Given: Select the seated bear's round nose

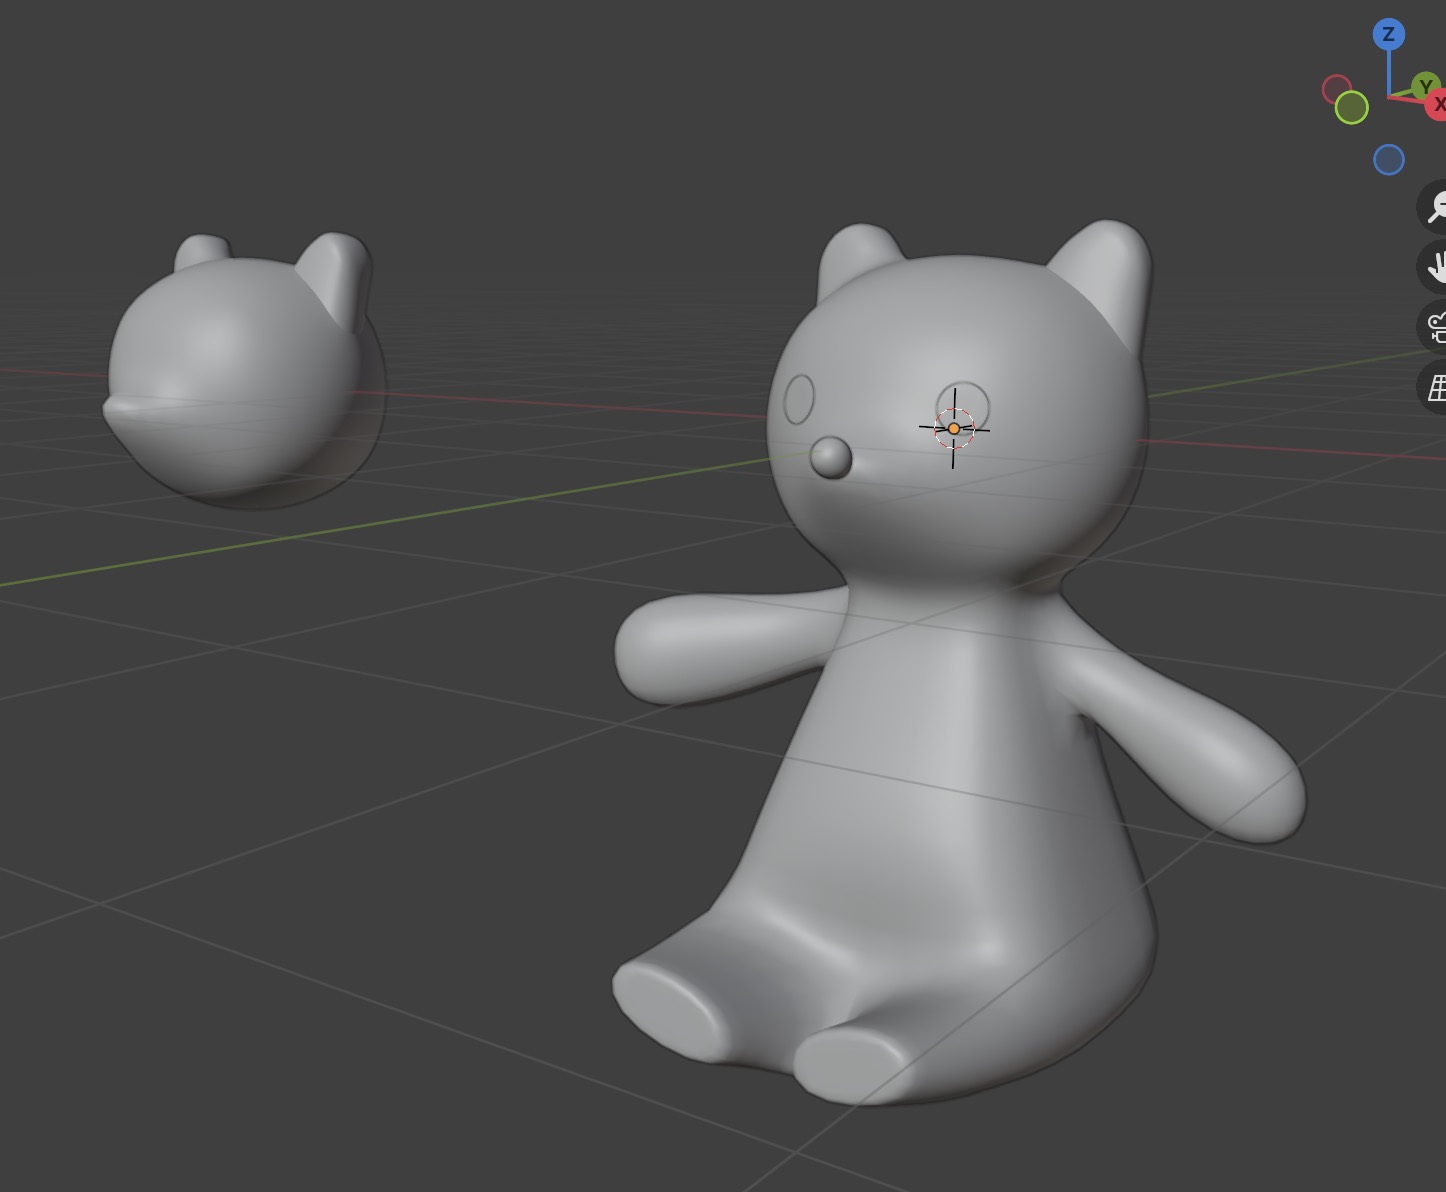Looking at the screenshot, I should (x=831, y=458).
